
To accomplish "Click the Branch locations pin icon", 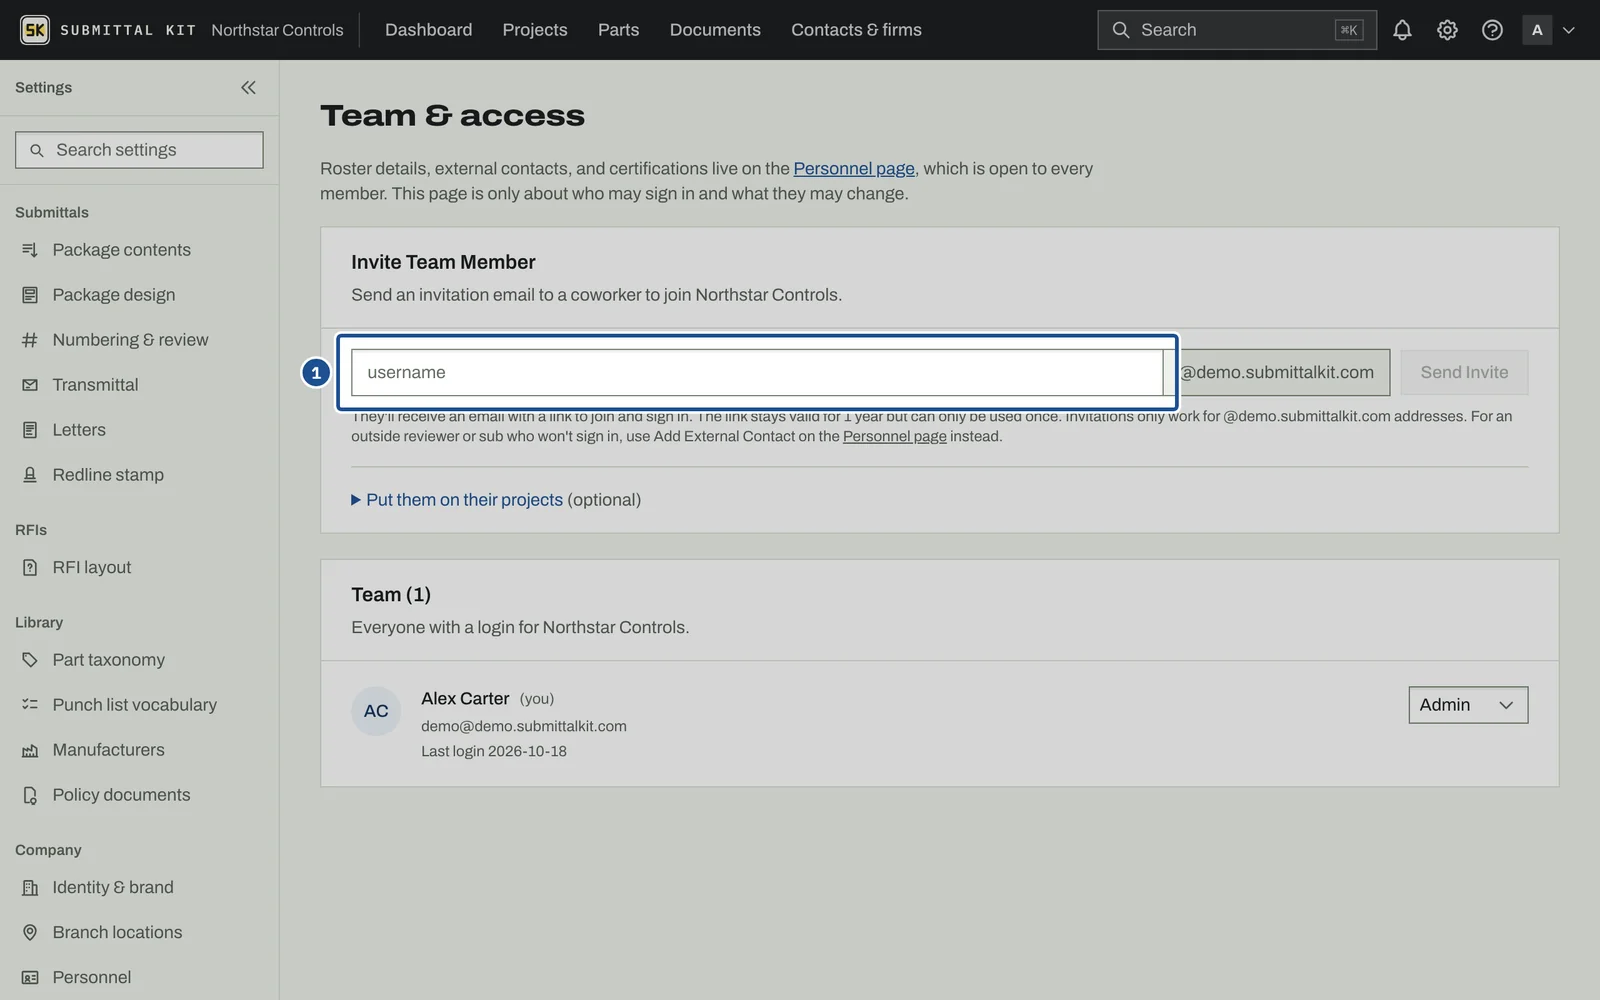I will coord(30,933).
